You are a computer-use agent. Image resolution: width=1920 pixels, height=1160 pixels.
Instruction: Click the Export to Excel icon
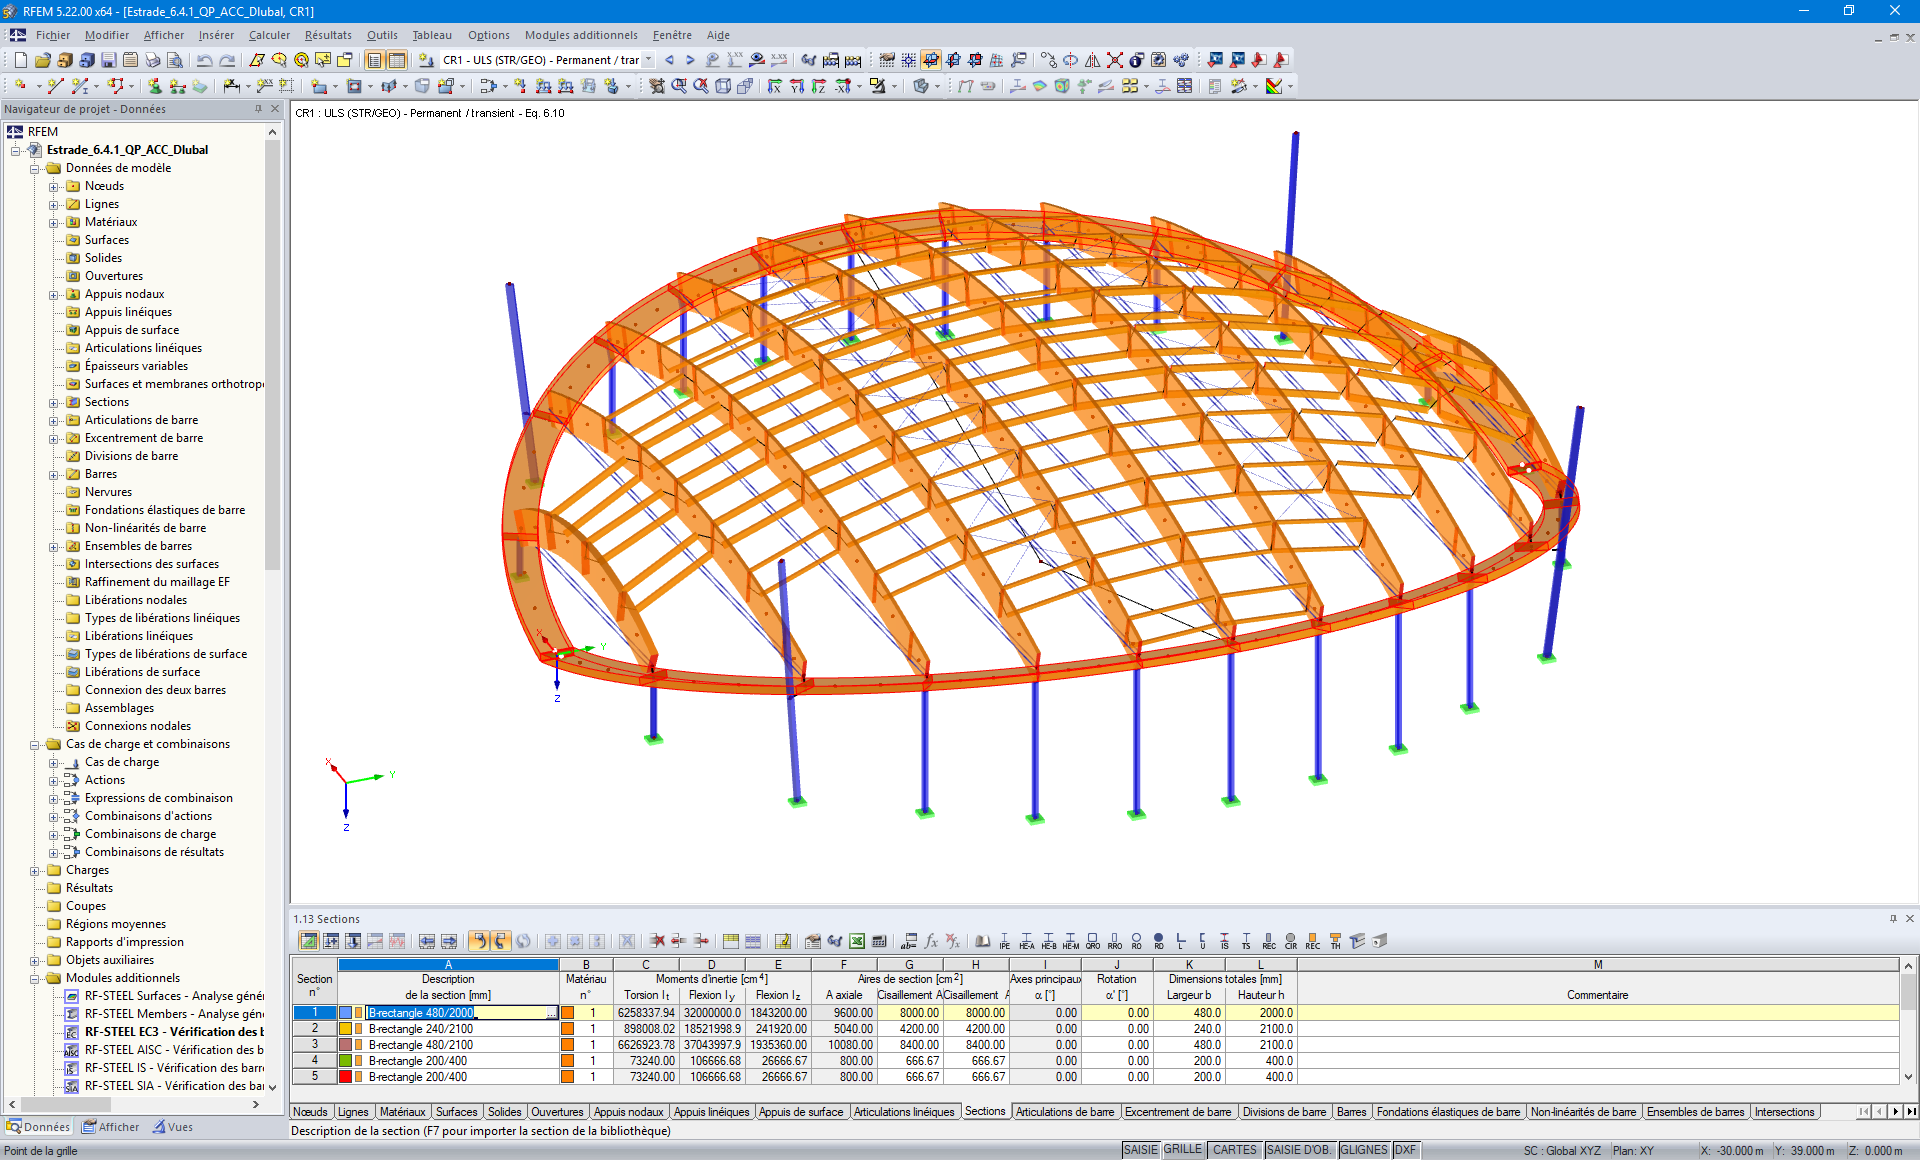tap(857, 941)
